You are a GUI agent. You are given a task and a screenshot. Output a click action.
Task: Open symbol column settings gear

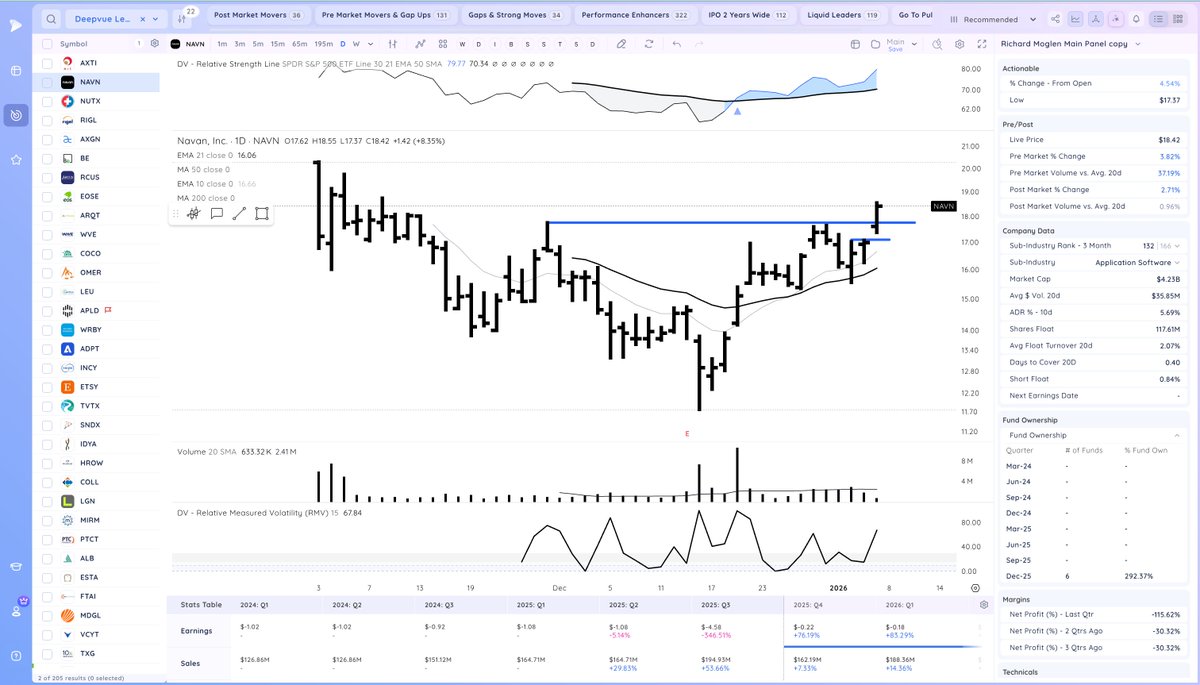(x=154, y=44)
